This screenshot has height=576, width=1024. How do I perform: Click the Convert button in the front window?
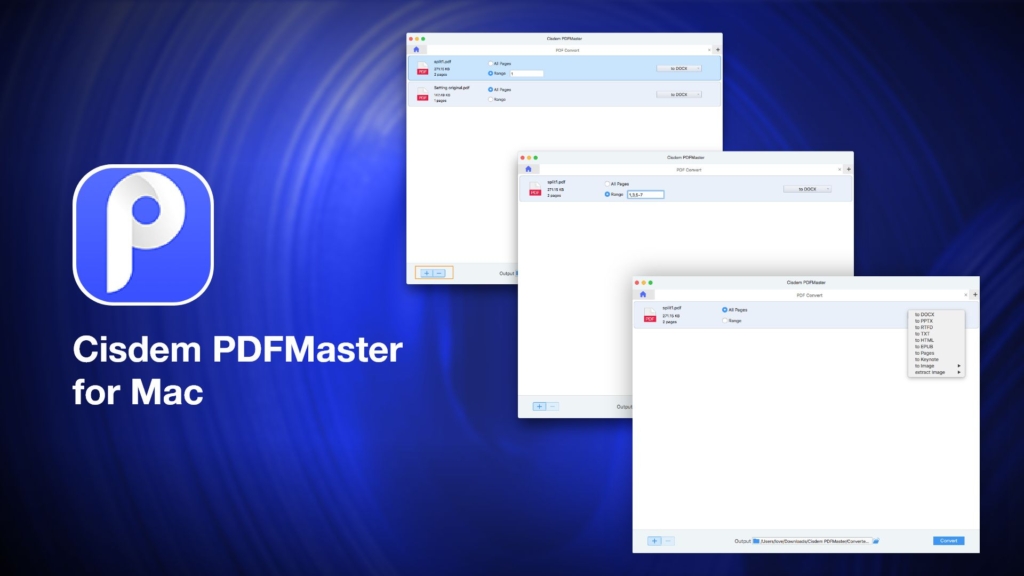tap(948, 541)
